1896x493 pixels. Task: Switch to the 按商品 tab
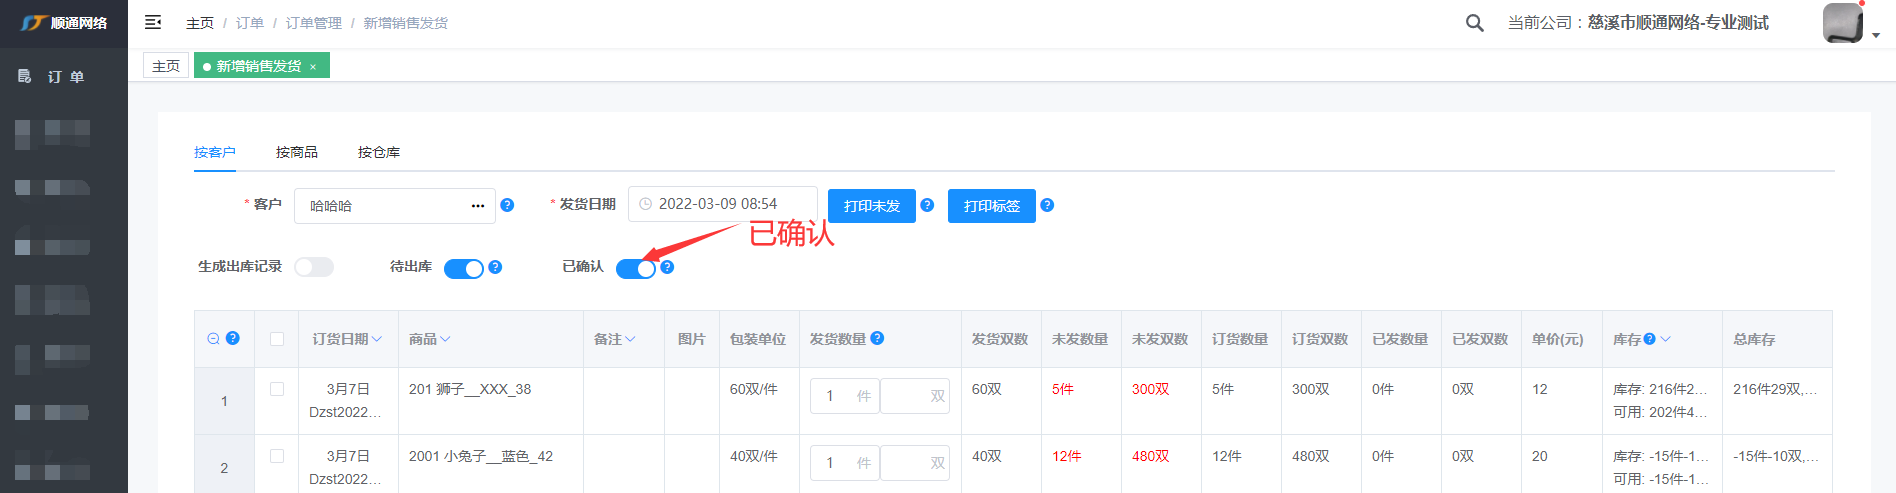click(296, 152)
